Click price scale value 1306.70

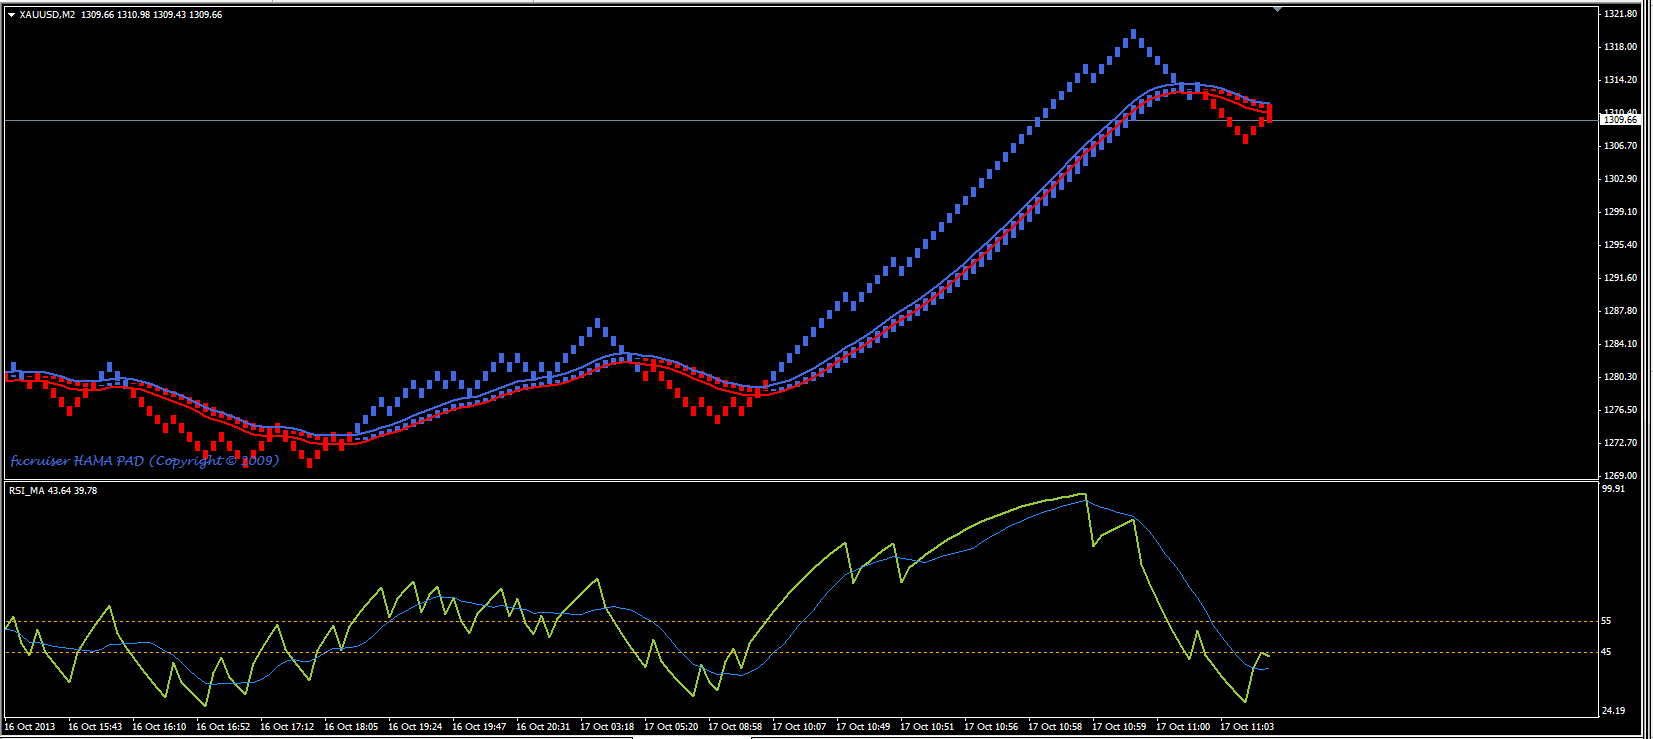(x=1620, y=146)
